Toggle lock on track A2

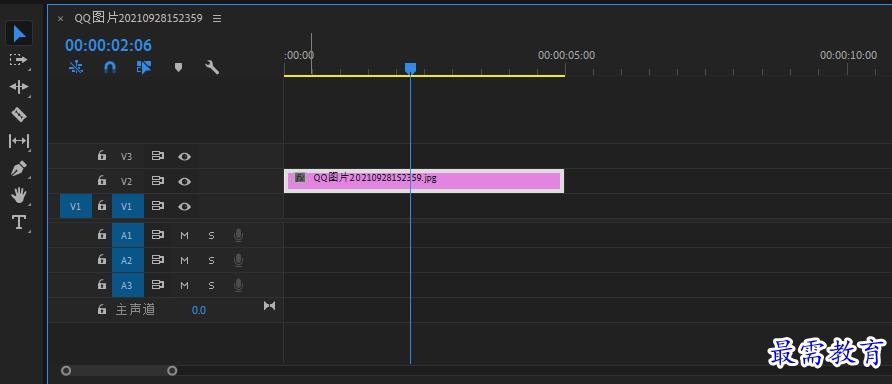pyautogui.click(x=102, y=259)
